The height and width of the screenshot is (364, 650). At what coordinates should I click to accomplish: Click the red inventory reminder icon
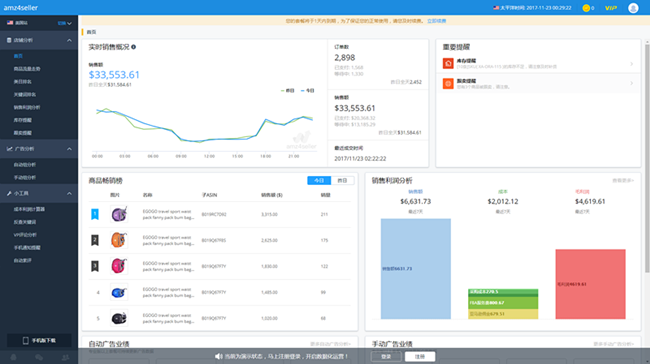point(448,63)
